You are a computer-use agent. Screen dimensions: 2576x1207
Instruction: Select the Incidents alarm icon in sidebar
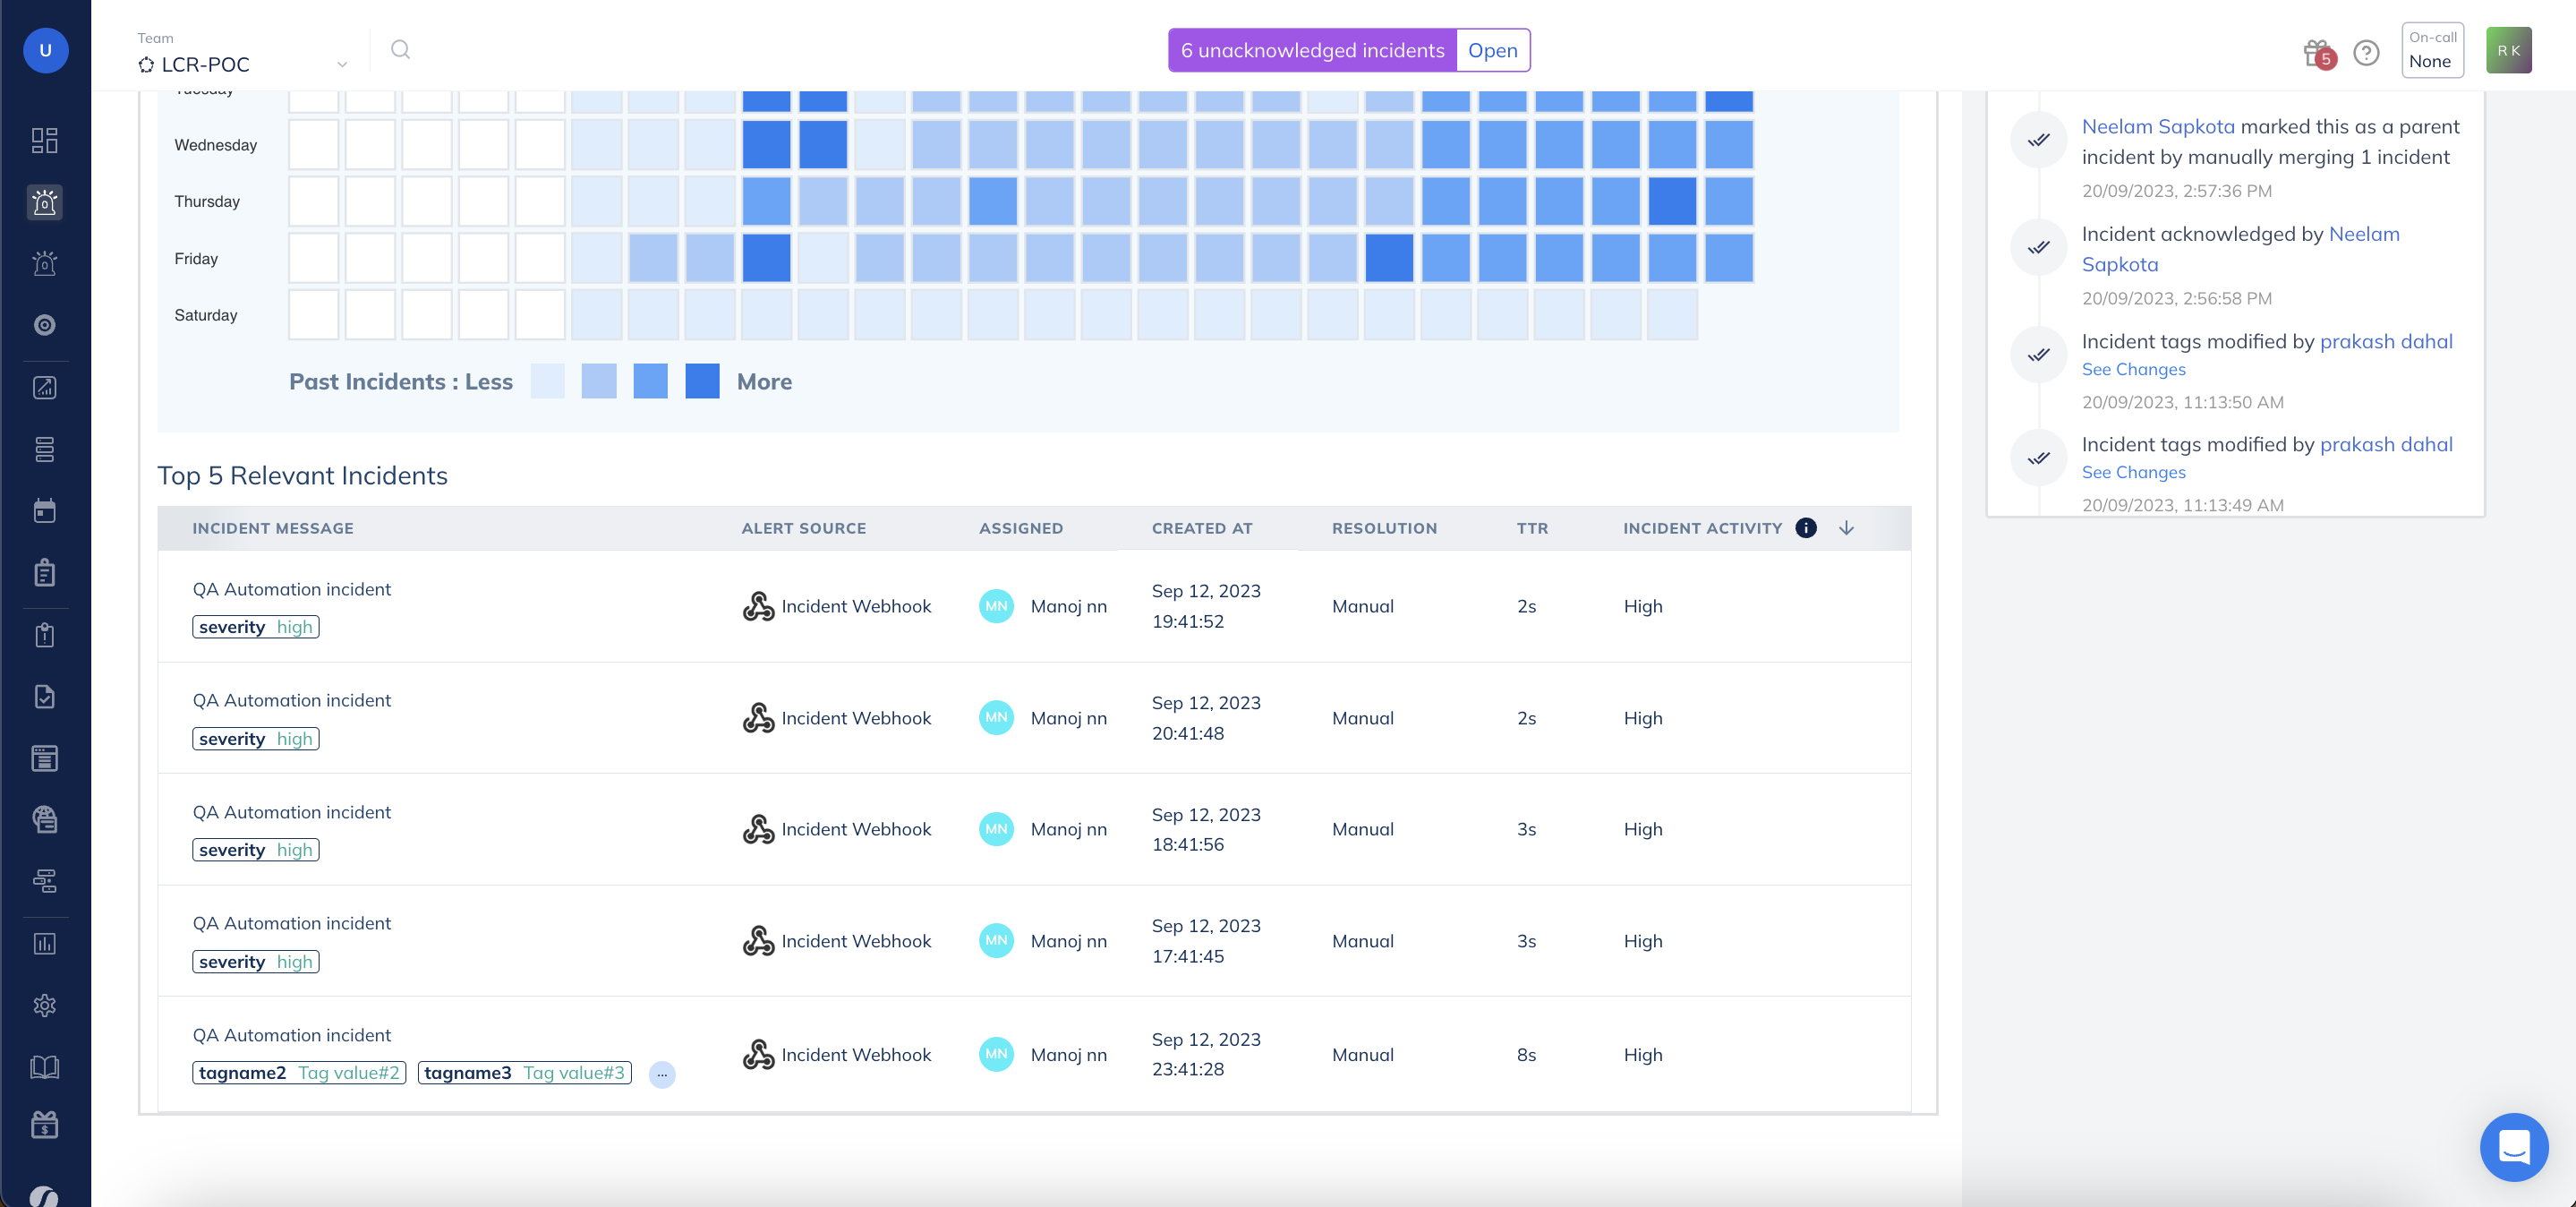(x=44, y=203)
